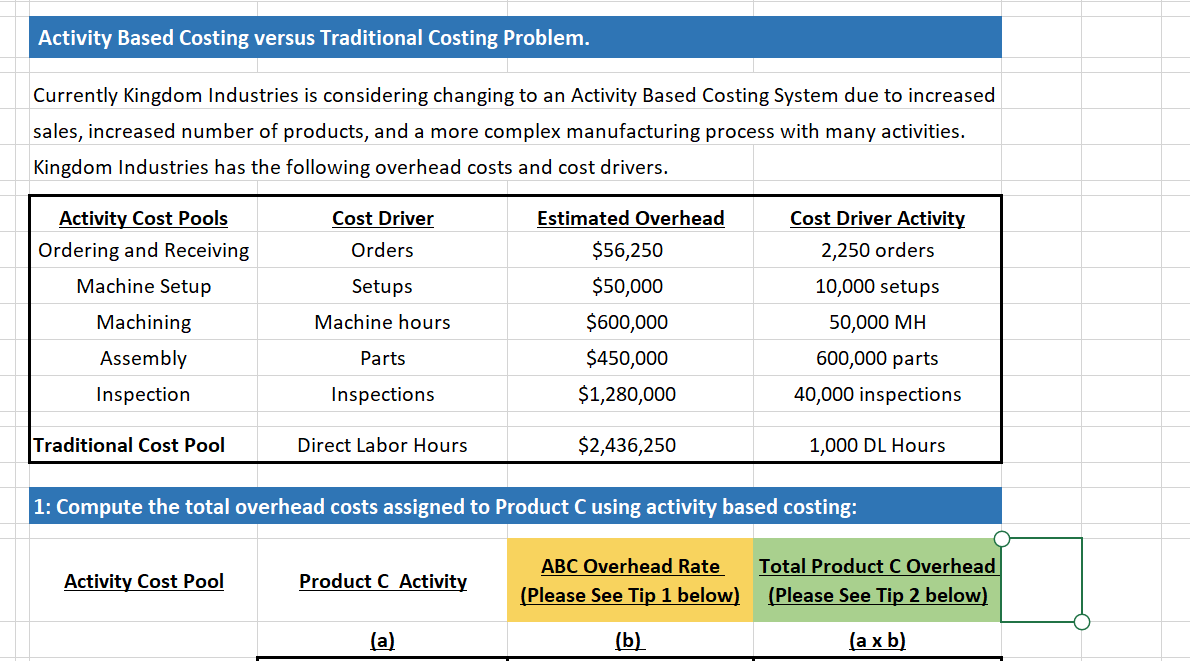Click the Assembly cost pool cell
The height and width of the screenshot is (661, 1190).
(x=143, y=358)
